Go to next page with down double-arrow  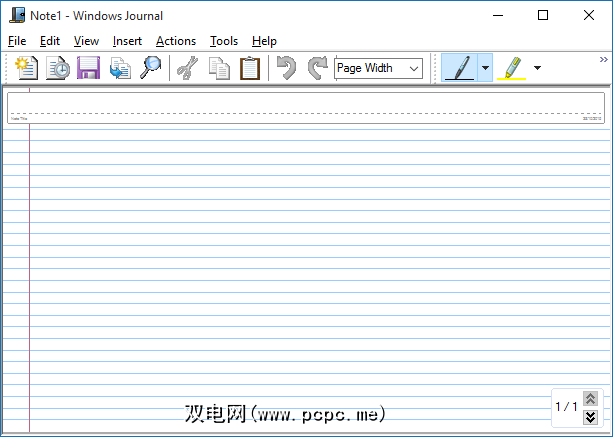pyautogui.click(x=590, y=417)
